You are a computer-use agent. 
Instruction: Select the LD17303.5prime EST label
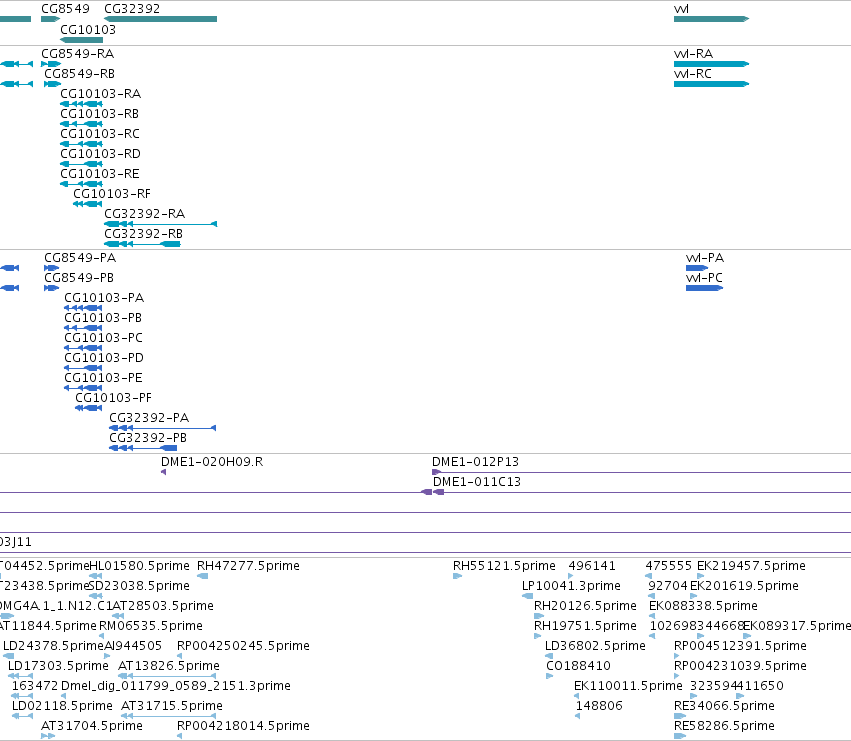(x=58, y=666)
